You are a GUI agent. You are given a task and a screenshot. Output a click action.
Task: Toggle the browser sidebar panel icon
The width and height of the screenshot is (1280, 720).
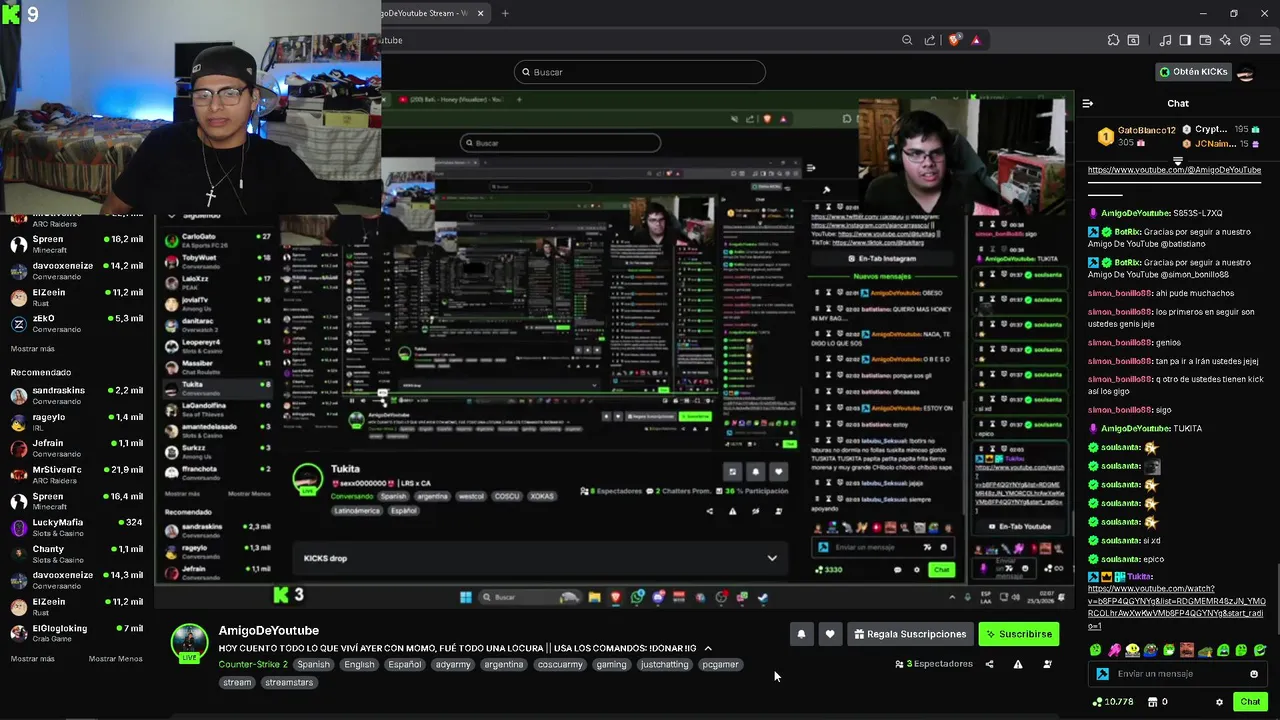[1185, 40]
